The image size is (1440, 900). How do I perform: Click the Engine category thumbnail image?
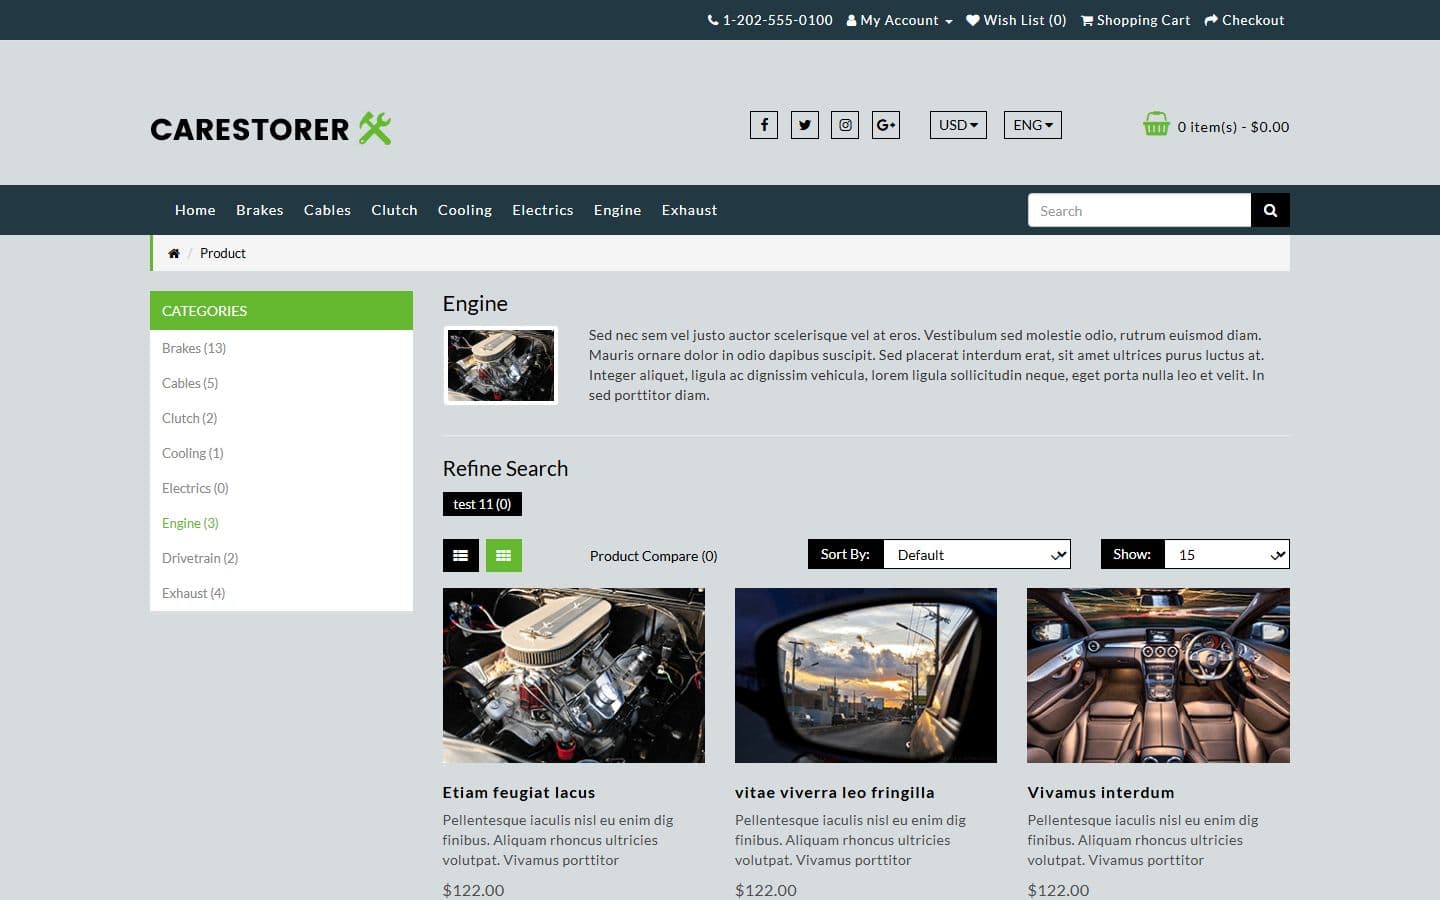[x=501, y=365]
